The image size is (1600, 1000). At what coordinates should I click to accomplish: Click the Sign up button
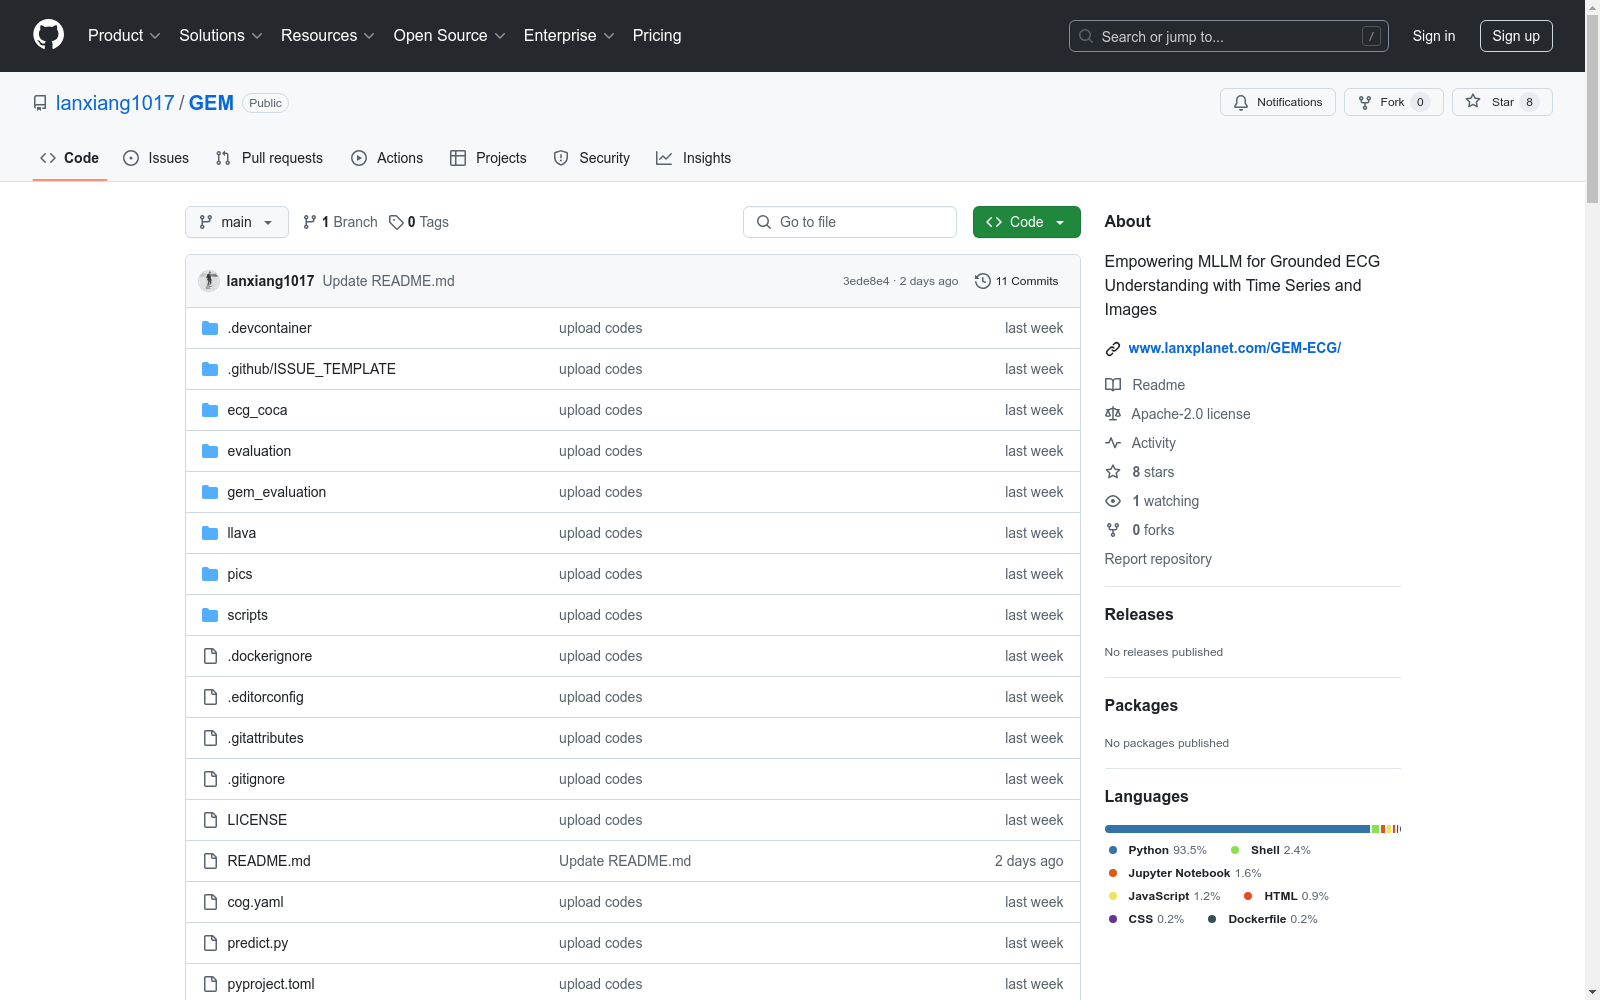[1516, 36]
